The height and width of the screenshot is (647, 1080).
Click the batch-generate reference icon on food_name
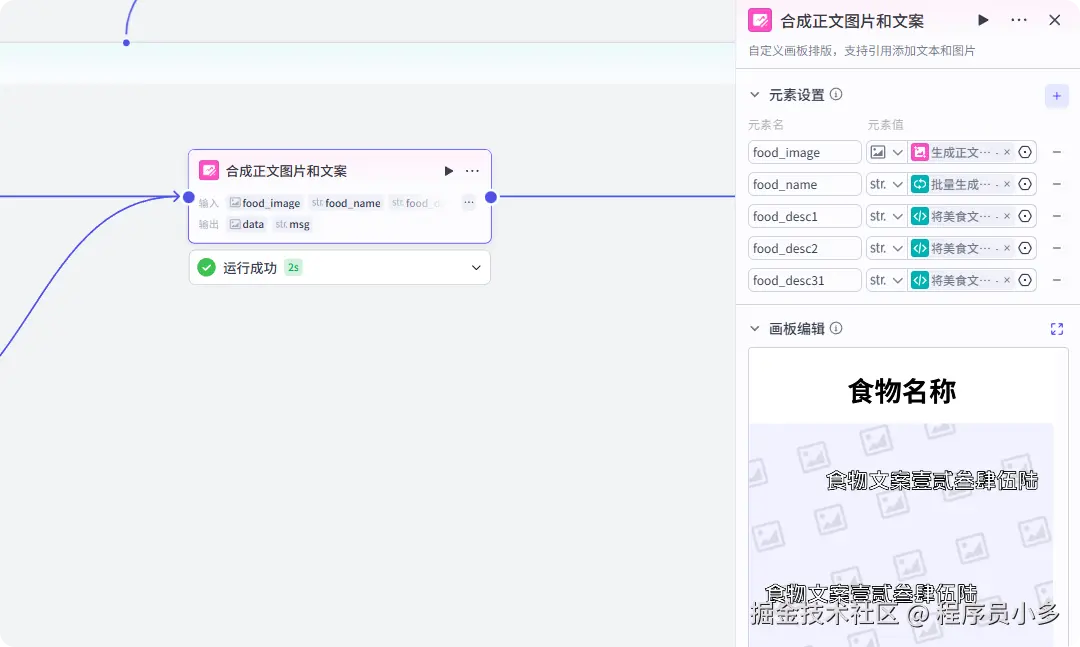tap(919, 184)
